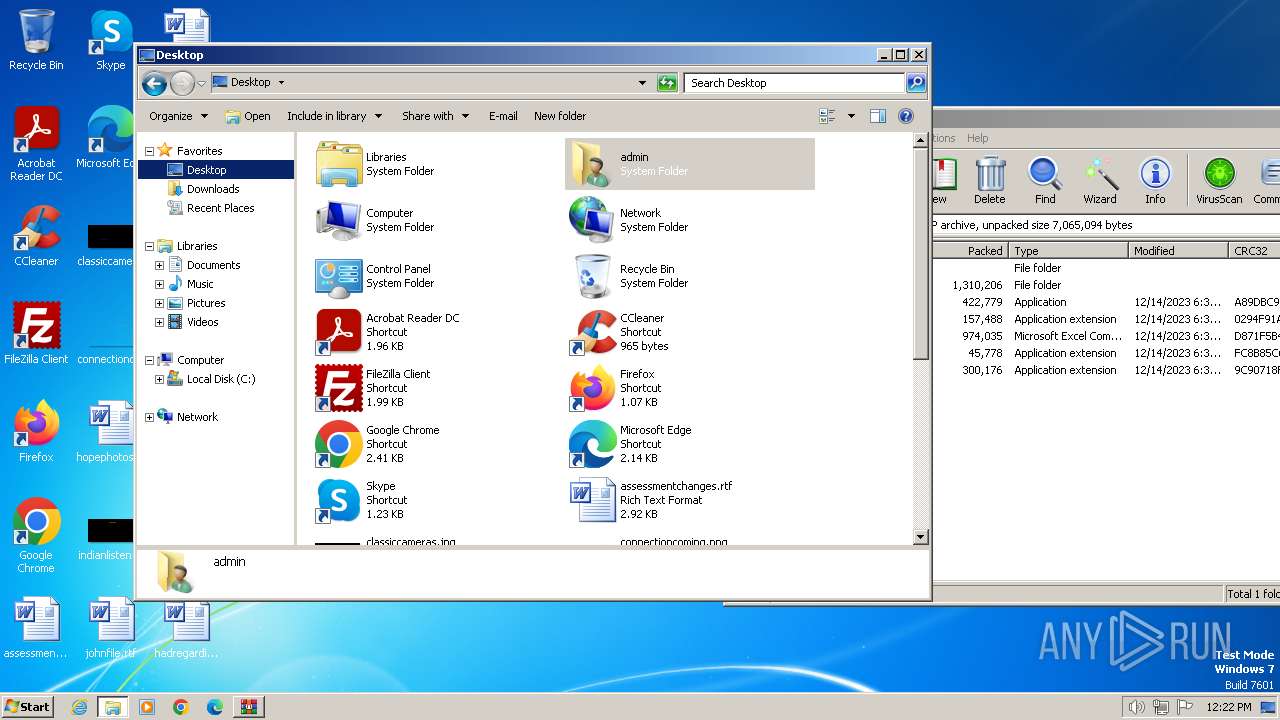This screenshot has width=1280, height=720.
Task: Open recent pages dropdown arrow
Action: pos(201,83)
